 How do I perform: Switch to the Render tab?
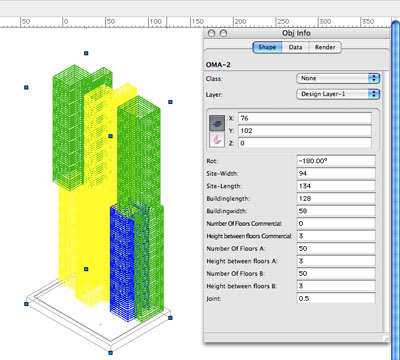coord(325,47)
